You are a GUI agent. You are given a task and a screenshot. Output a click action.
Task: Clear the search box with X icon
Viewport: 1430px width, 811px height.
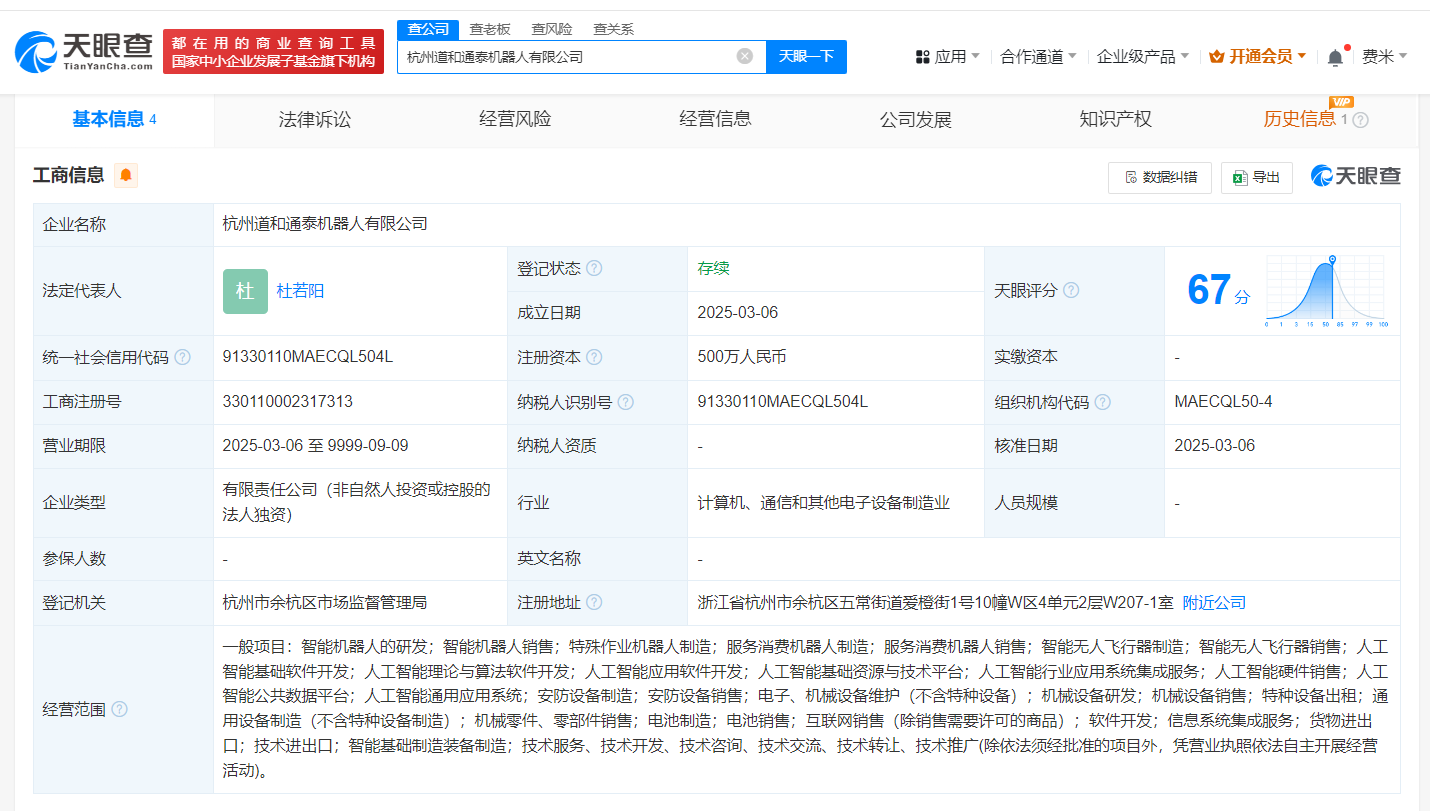(x=745, y=56)
